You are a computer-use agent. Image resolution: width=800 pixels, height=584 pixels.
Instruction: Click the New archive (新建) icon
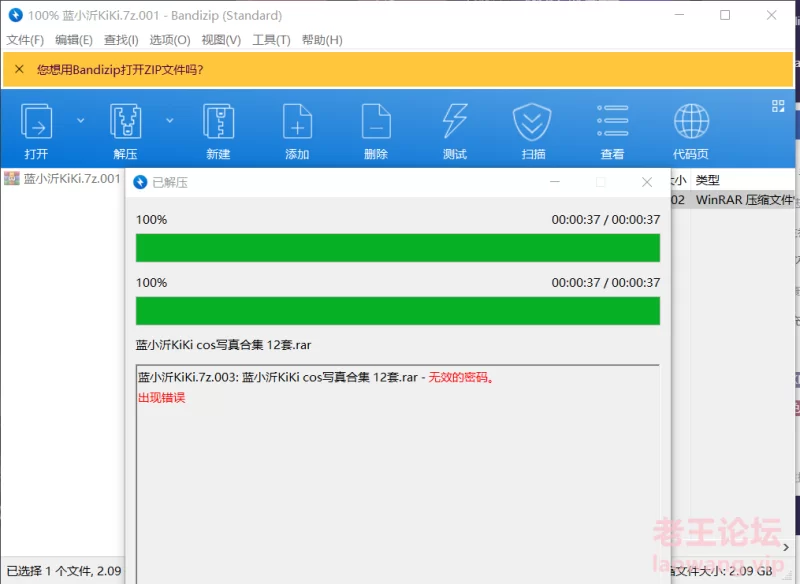tap(218, 121)
